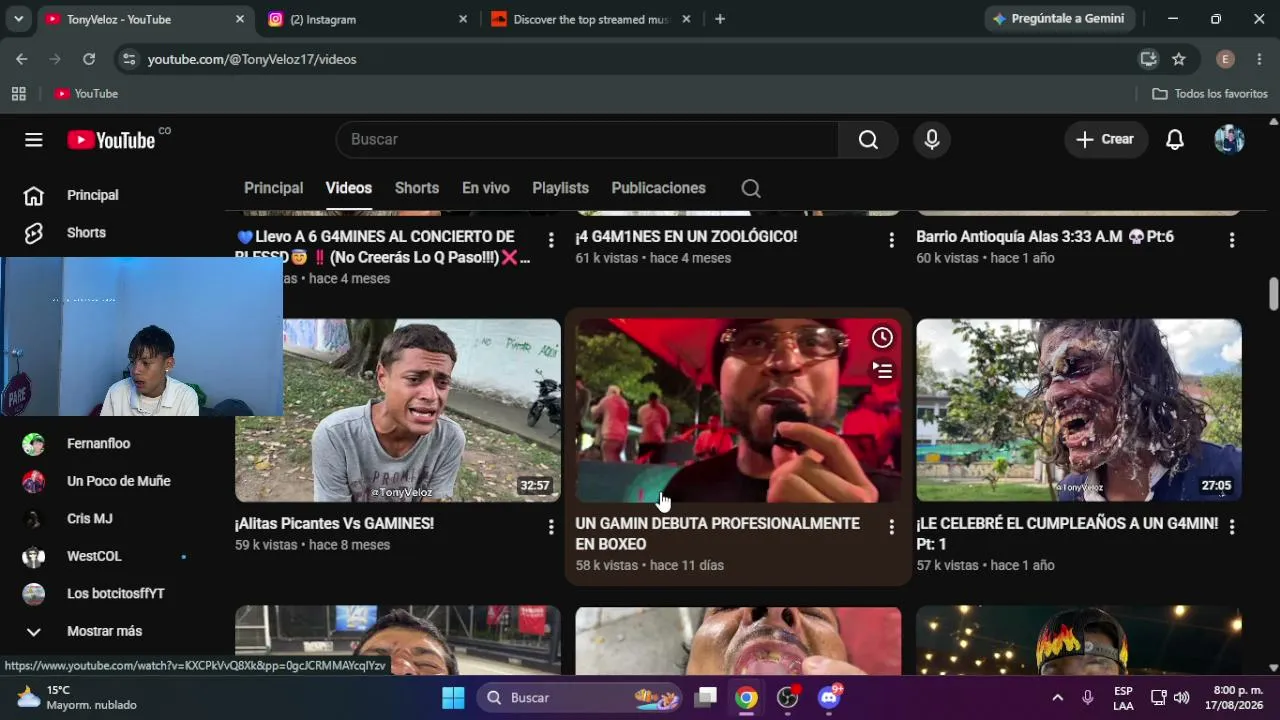Viewport: 1280px width, 720px height.
Task: Open YouTube notifications bell
Action: [1175, 140]
